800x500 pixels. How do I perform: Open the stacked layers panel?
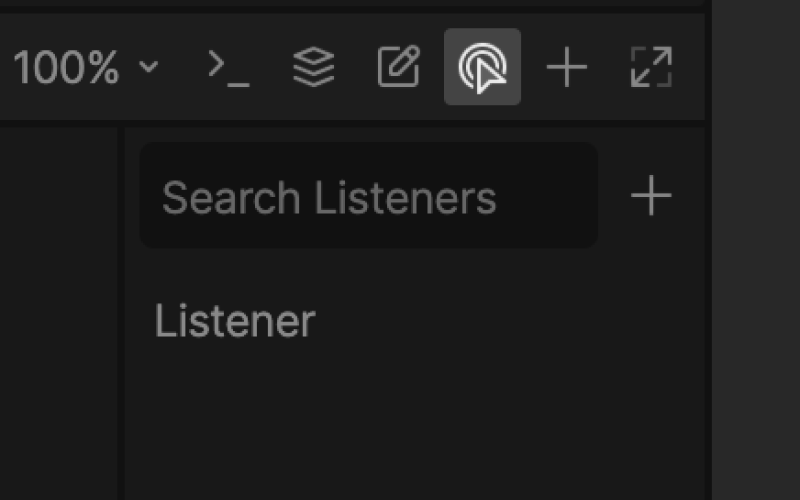click(314, 67)
